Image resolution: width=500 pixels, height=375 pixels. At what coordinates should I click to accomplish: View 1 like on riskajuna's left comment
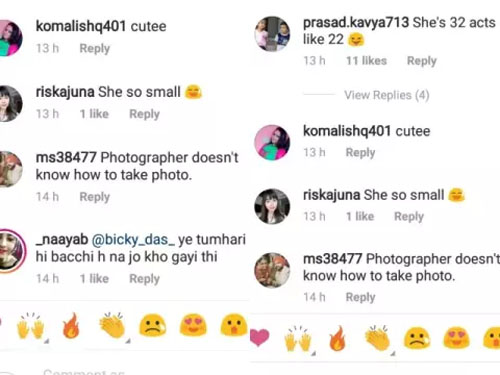point(94,114)
